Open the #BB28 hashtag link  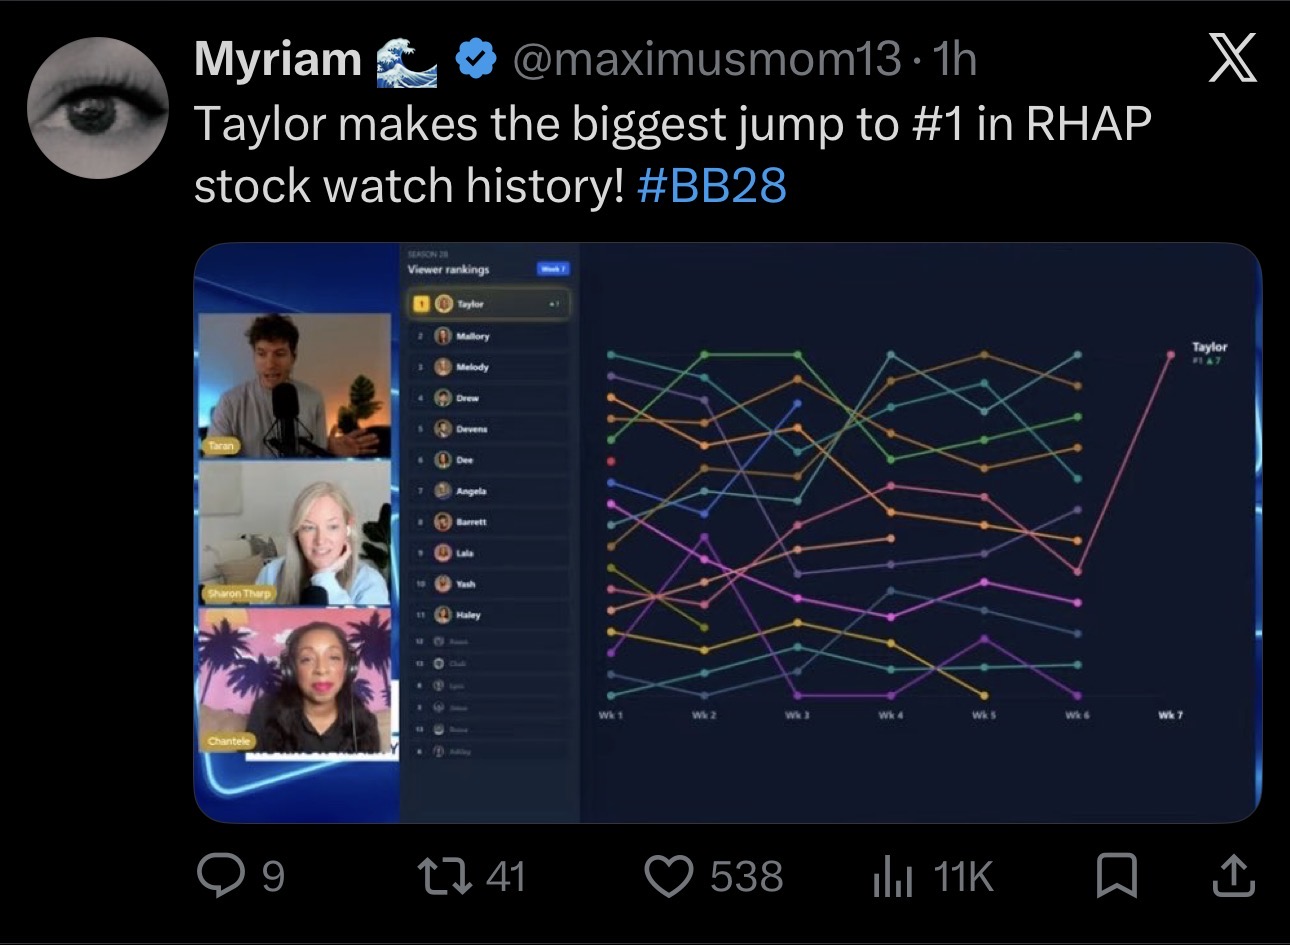tap(712, 185)
